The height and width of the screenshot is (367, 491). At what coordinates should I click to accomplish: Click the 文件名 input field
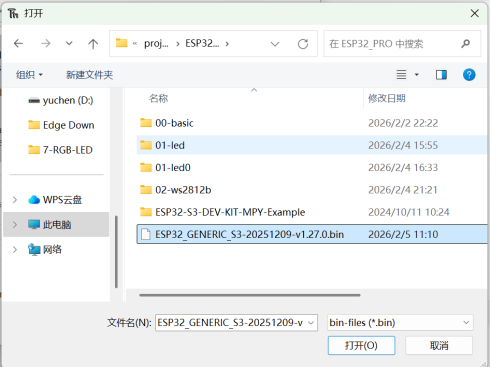pyautogui.click(x=230, y=323)
